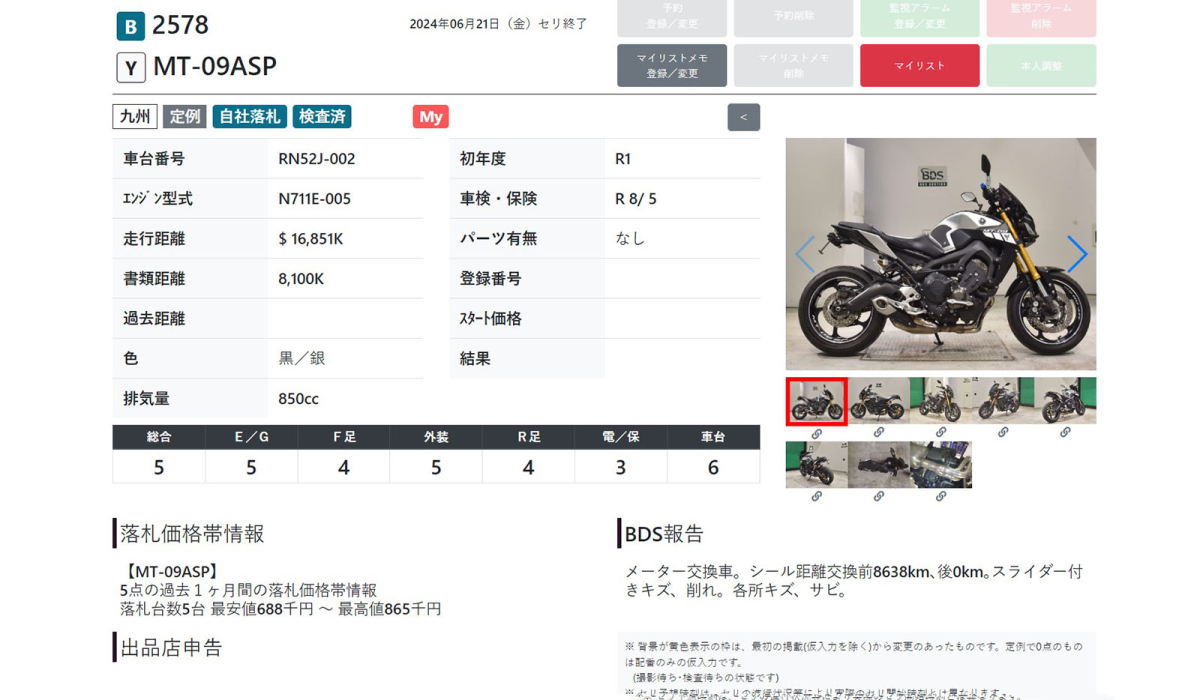Screen dimensions: 1200x700
Task: Click frame number value RN52J-002
Action: tap(317, 159)
